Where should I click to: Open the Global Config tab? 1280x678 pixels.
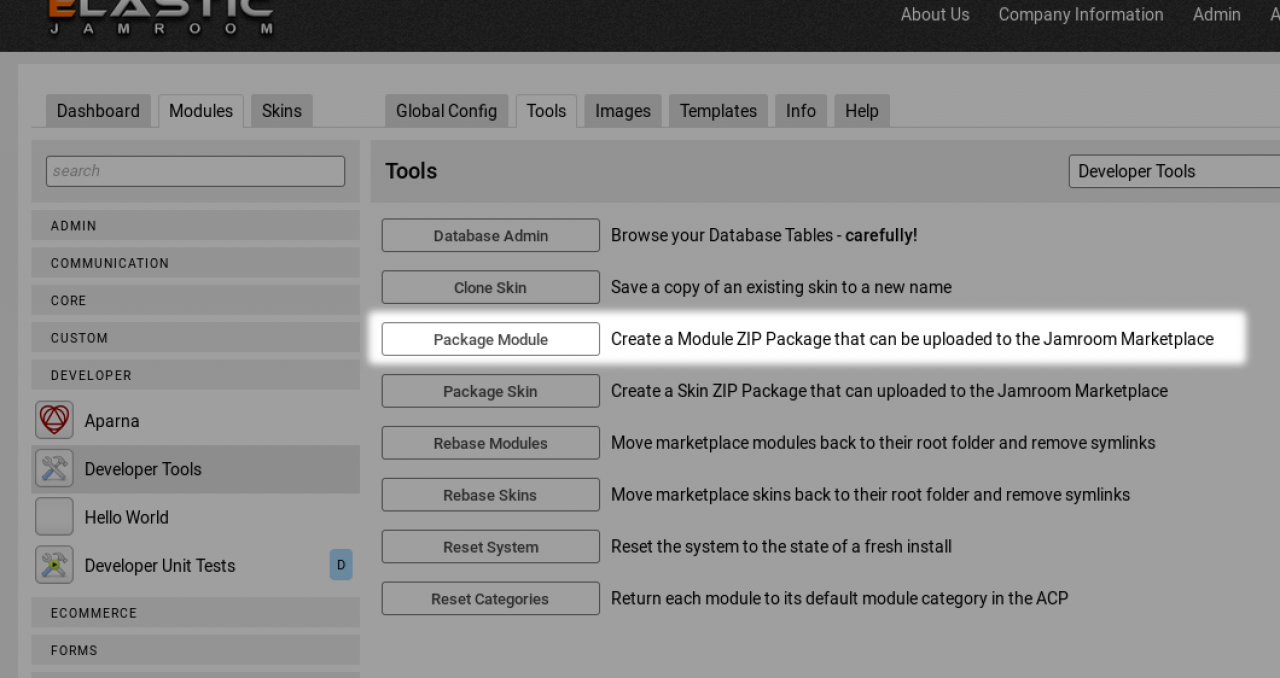pyautogui.click(x=446, y=111)
